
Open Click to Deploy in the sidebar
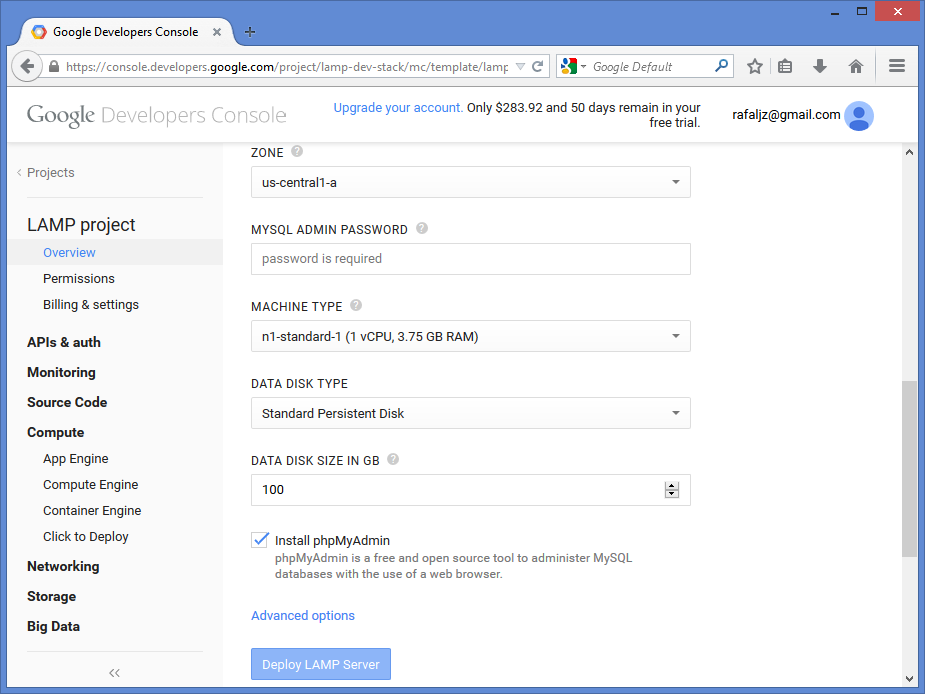click(x=86, y=536)
